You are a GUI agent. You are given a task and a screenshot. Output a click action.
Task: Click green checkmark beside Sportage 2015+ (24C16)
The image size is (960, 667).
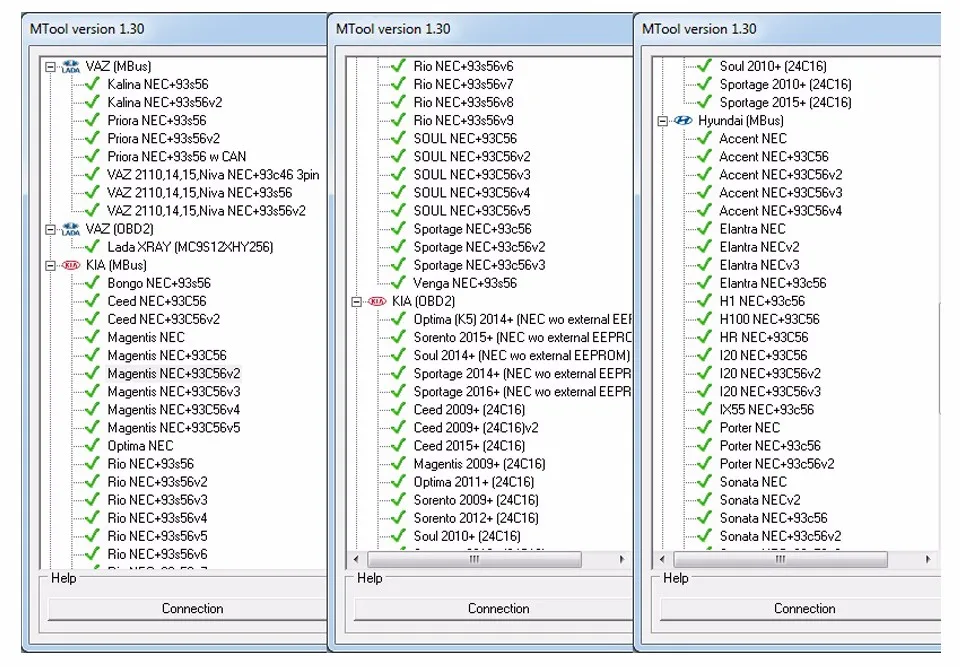point(705,102)
